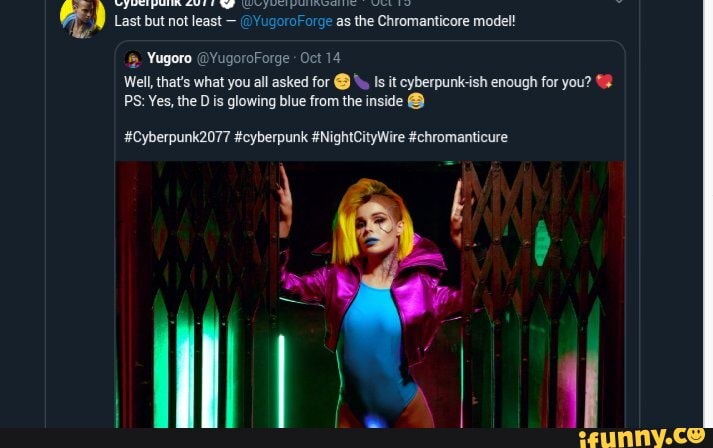
Task: Click the Cyberpunk 2077 profile avatar
Action: point(83,15)
